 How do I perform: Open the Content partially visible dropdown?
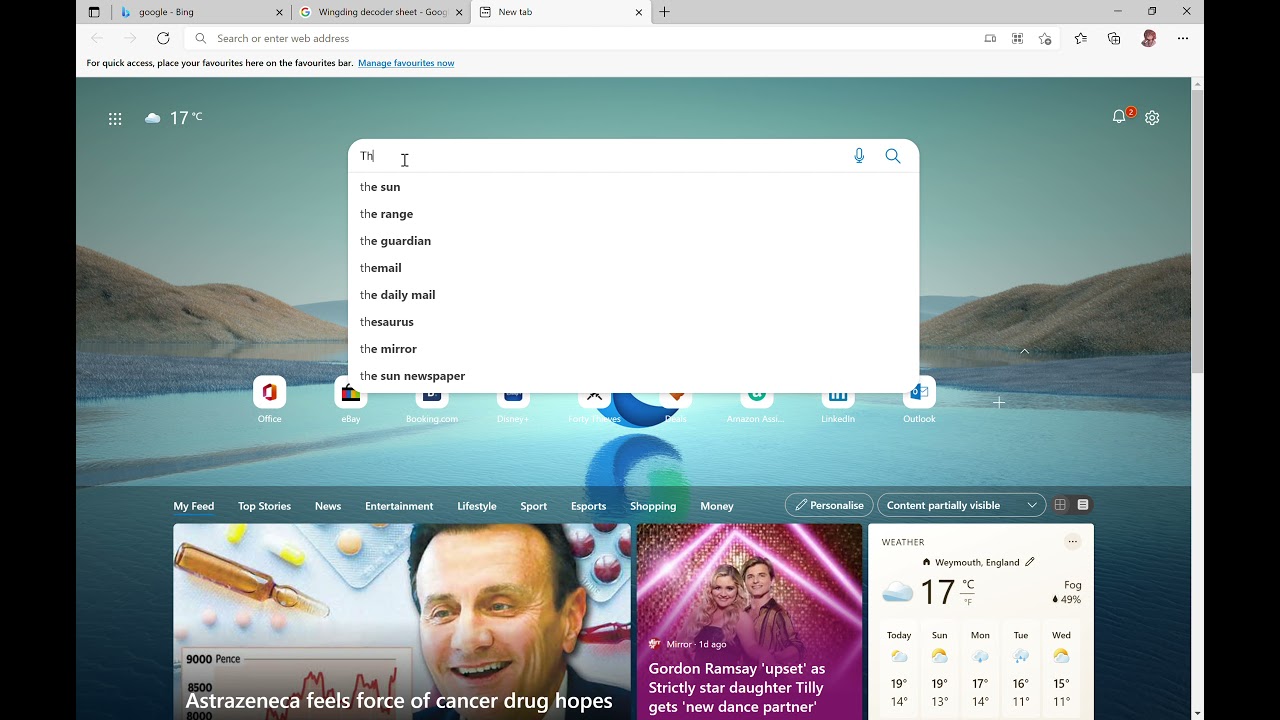(961, 505)
